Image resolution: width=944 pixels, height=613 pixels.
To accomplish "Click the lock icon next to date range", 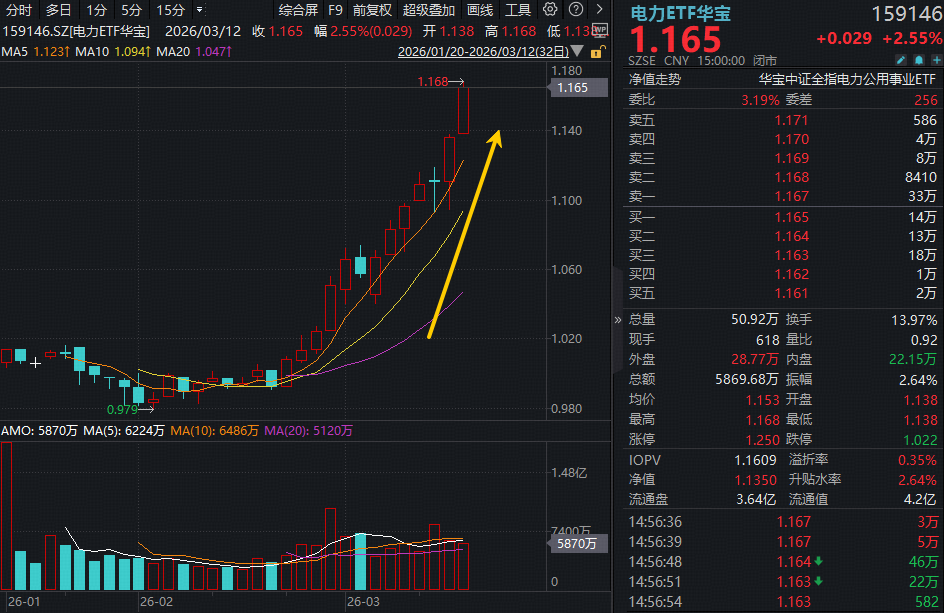I will click(x=596, y=53).
